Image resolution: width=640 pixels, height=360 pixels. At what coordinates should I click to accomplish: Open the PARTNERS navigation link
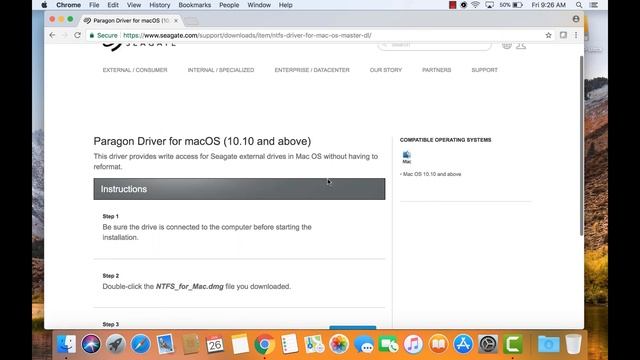[x=436, y=70]
